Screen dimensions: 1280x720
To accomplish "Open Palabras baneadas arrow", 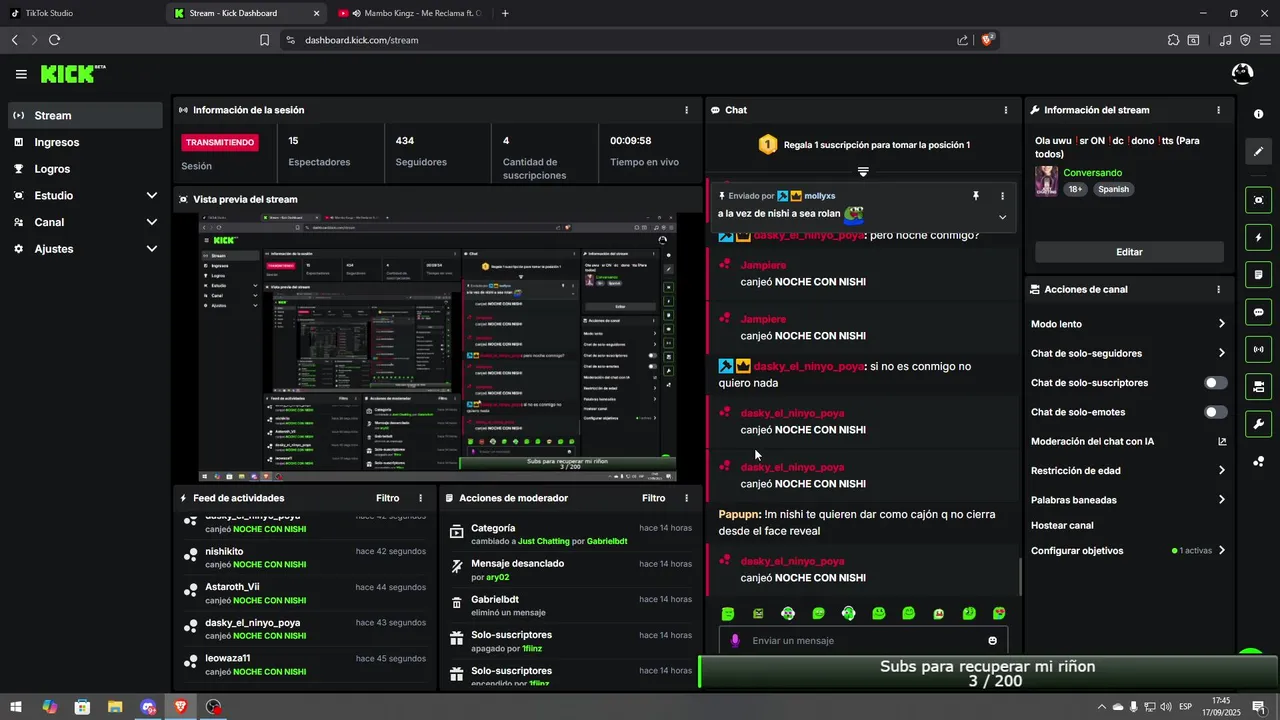I will [x=1221, y=500].
